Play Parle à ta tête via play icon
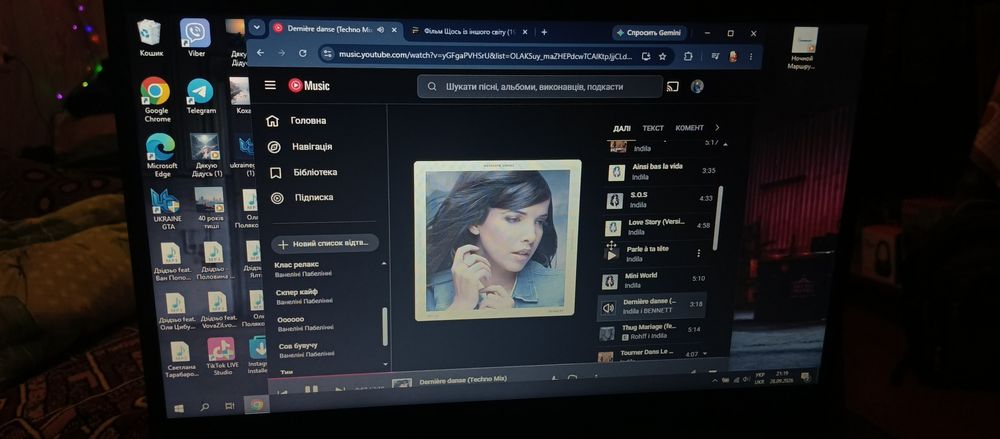This screenshot has height=439, width=1000. pos(611,255)
